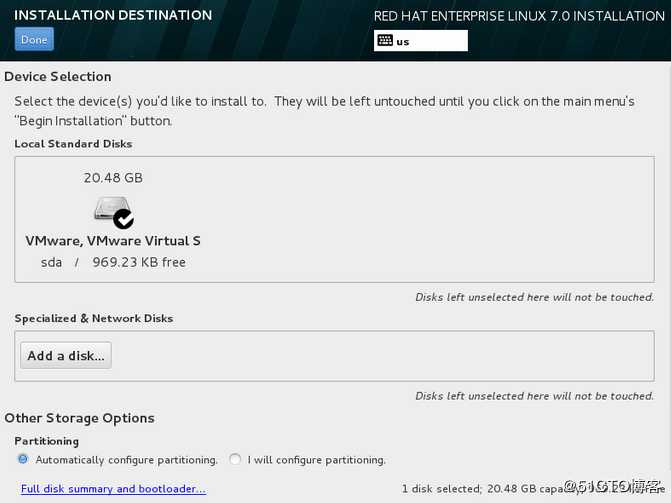Click the 'Device Selection' heading
Screen dimensions: 671x503
(x=58, y=77)
